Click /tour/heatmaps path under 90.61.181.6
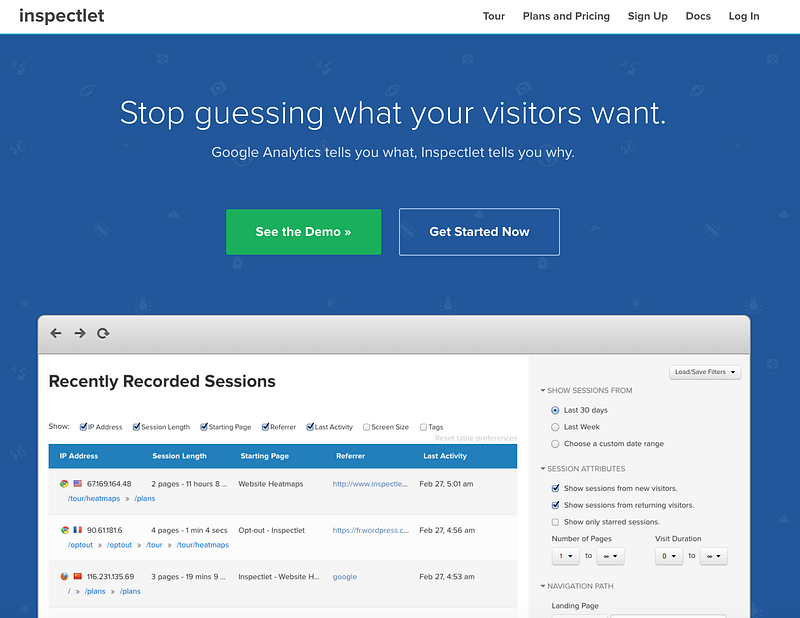This screenshot has width=800, height=618. tap(203, 545)
